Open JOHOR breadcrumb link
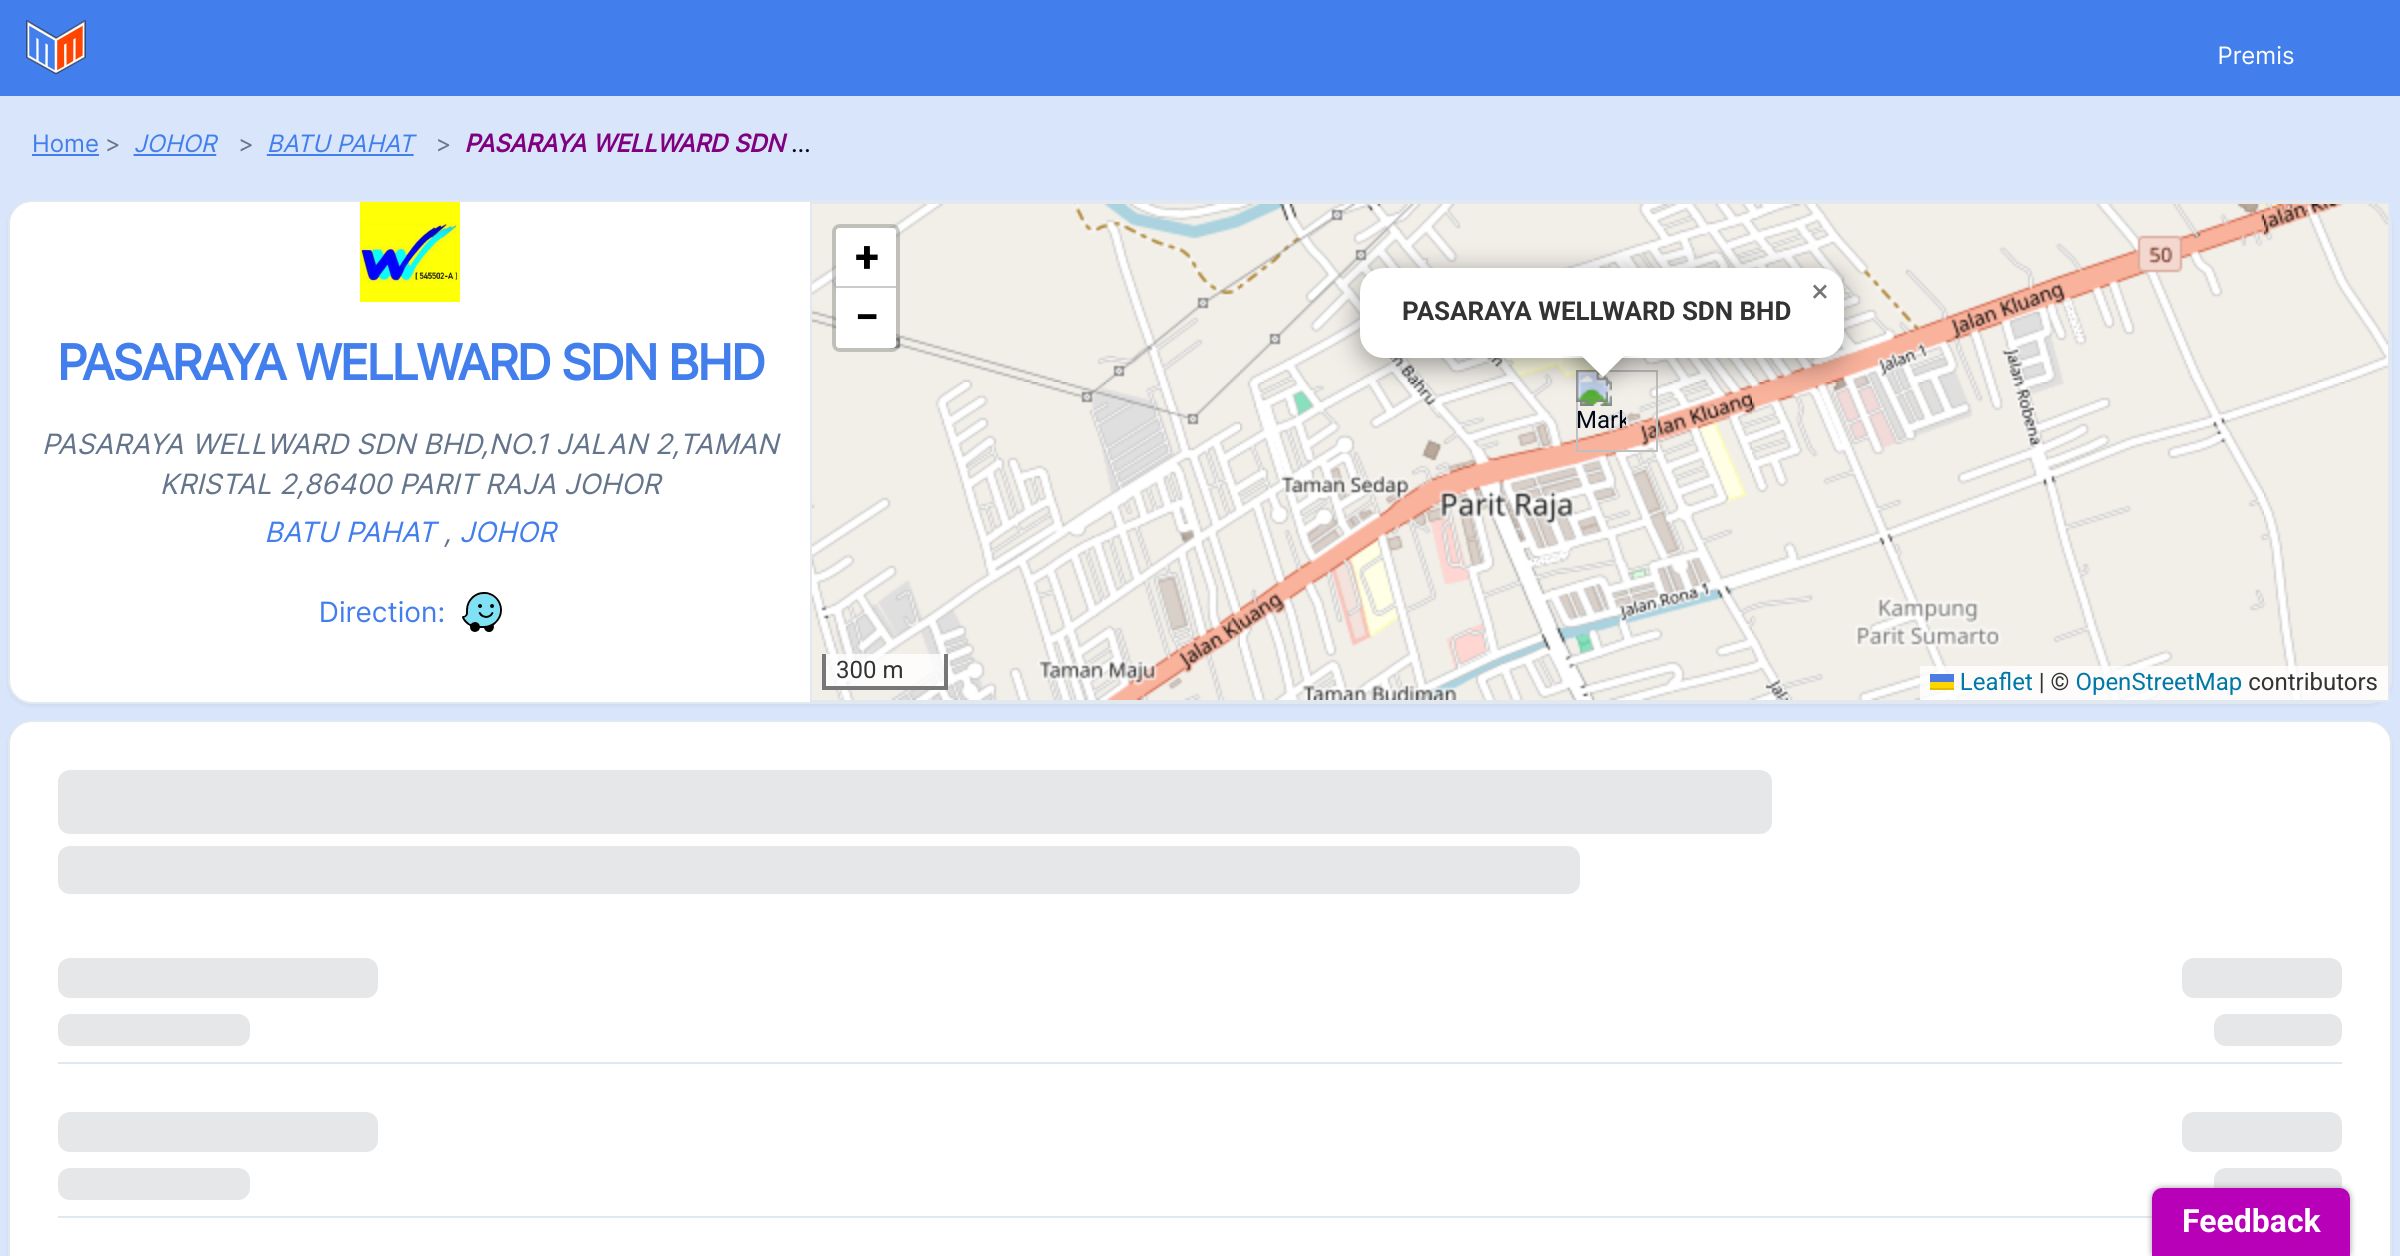 tap(176, 144)
